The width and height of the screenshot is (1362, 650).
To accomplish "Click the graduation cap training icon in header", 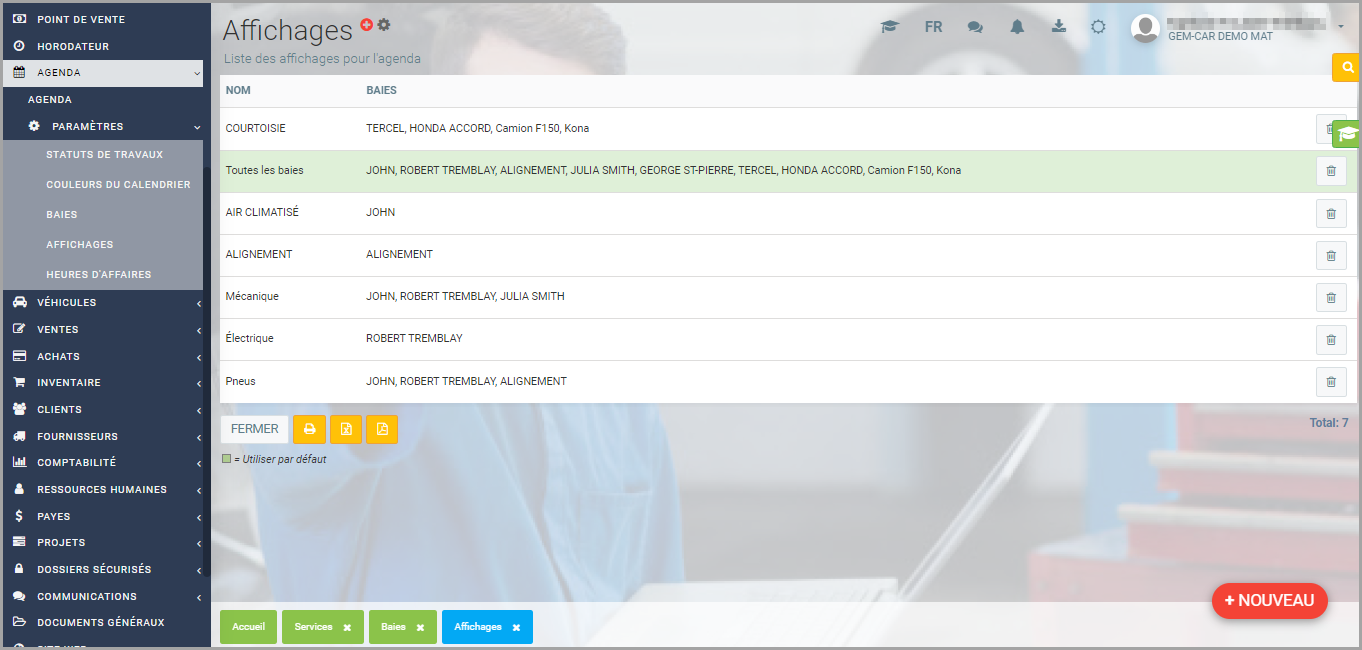I will click(x=889, y=27).
